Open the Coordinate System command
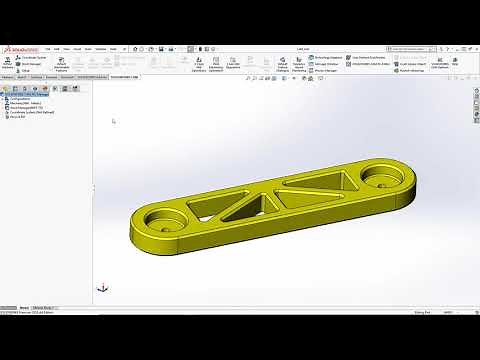 tap(31, 58)
